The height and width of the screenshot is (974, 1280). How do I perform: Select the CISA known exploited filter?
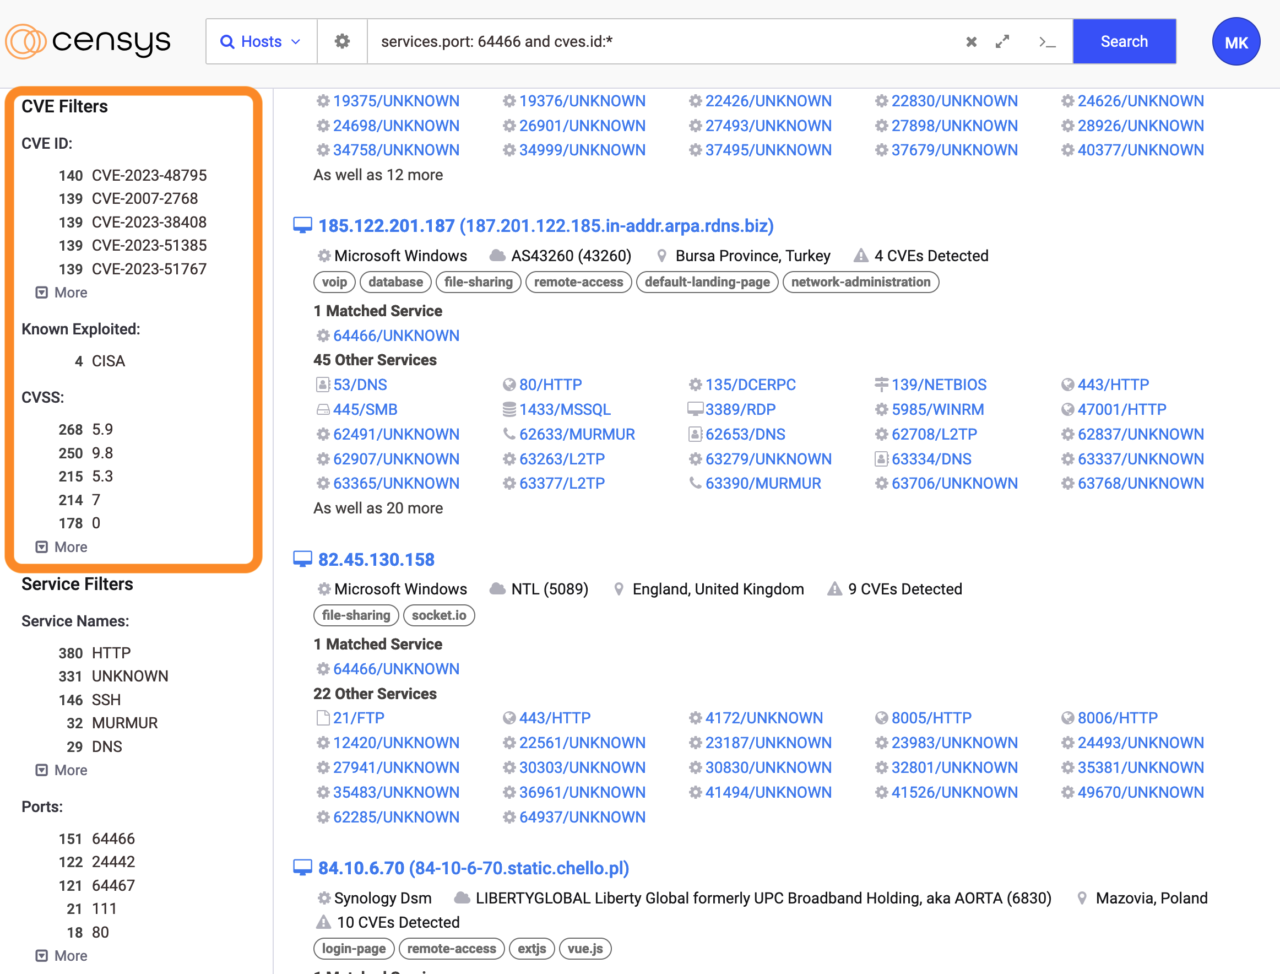click(108, 361)
